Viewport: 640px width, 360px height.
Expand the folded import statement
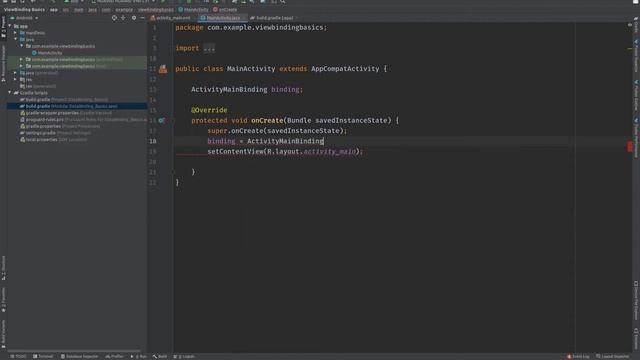click(209, 48)
